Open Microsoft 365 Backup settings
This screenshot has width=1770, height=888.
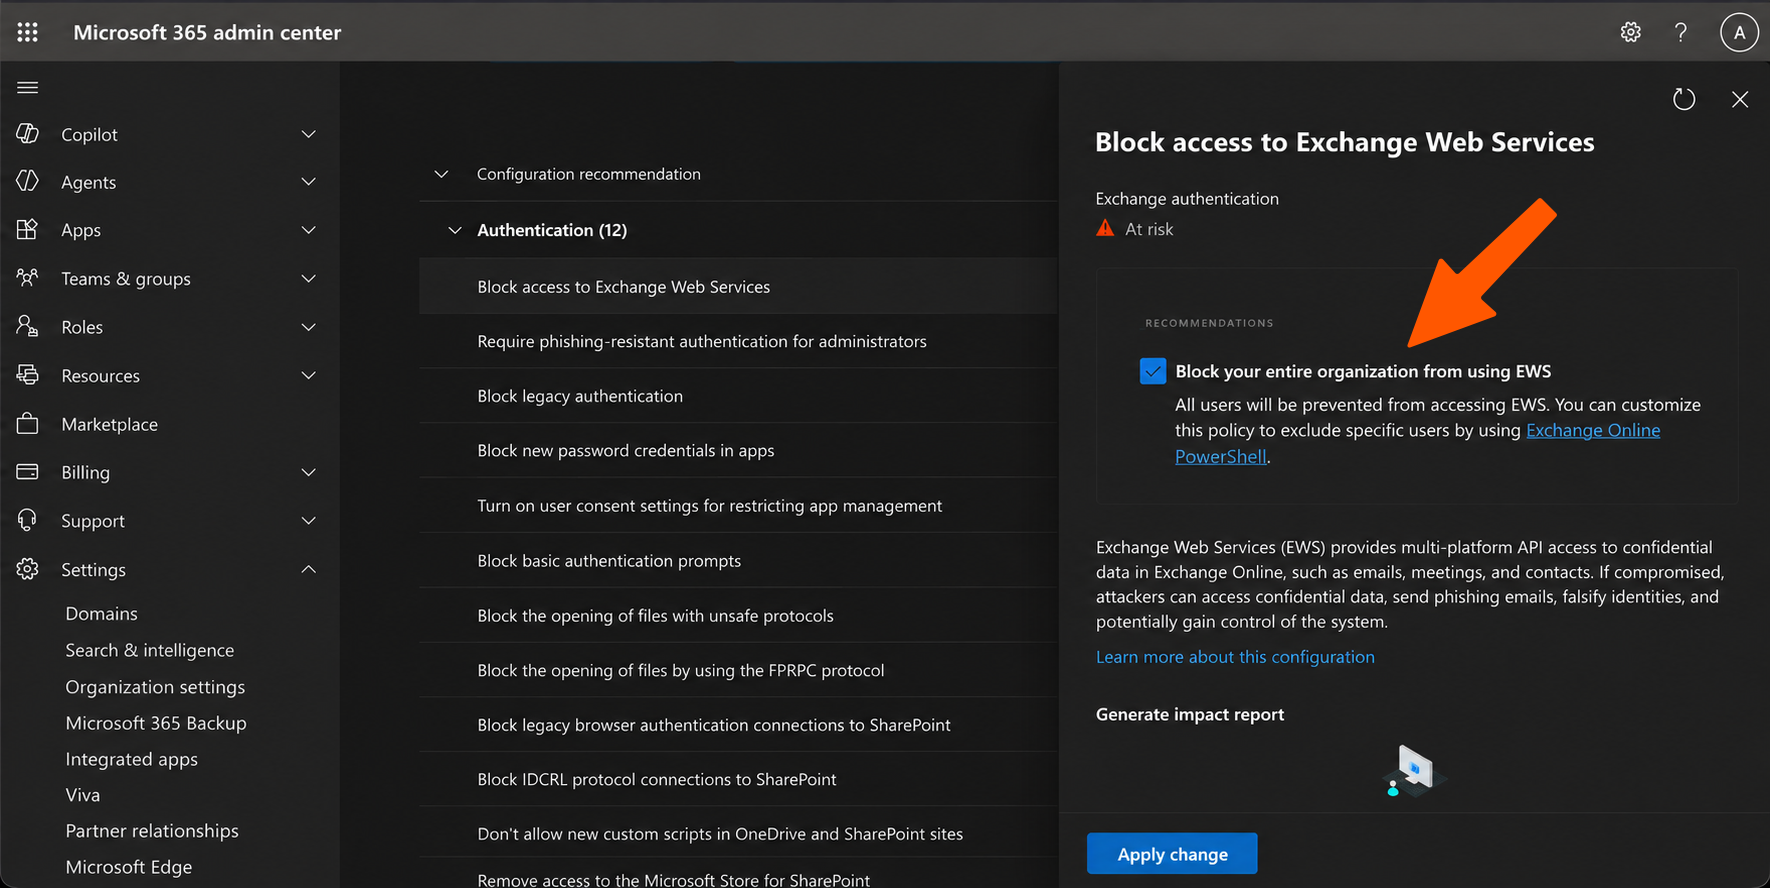(156, 723)
